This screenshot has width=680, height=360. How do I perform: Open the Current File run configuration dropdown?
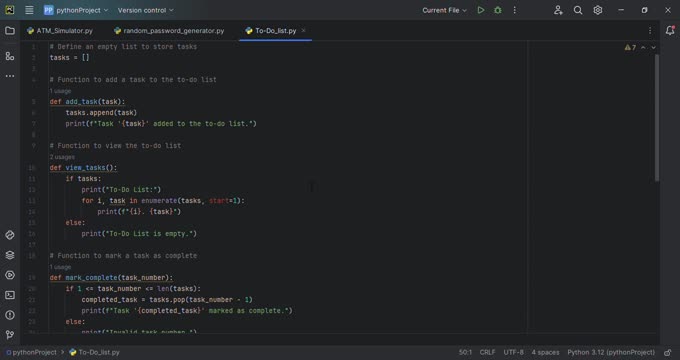point(445,10)
